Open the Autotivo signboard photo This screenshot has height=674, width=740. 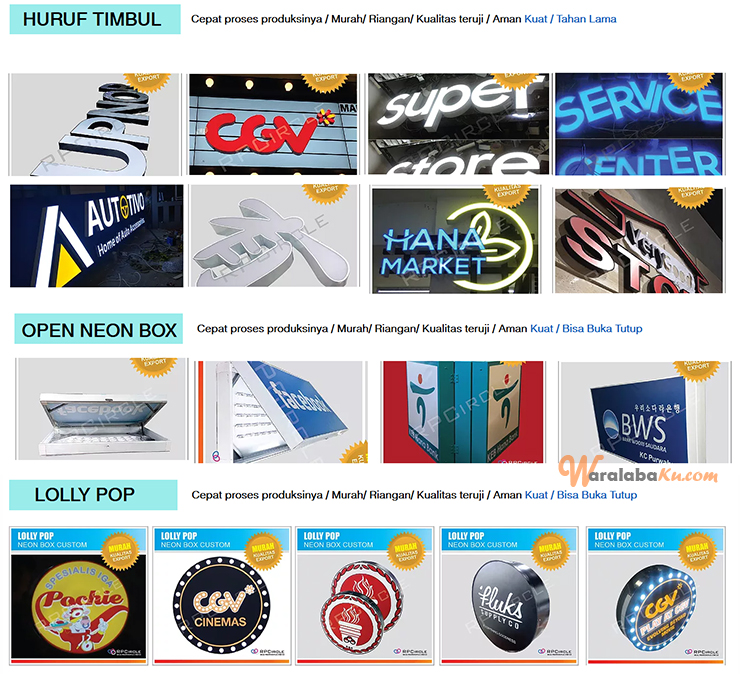[96, 236]
